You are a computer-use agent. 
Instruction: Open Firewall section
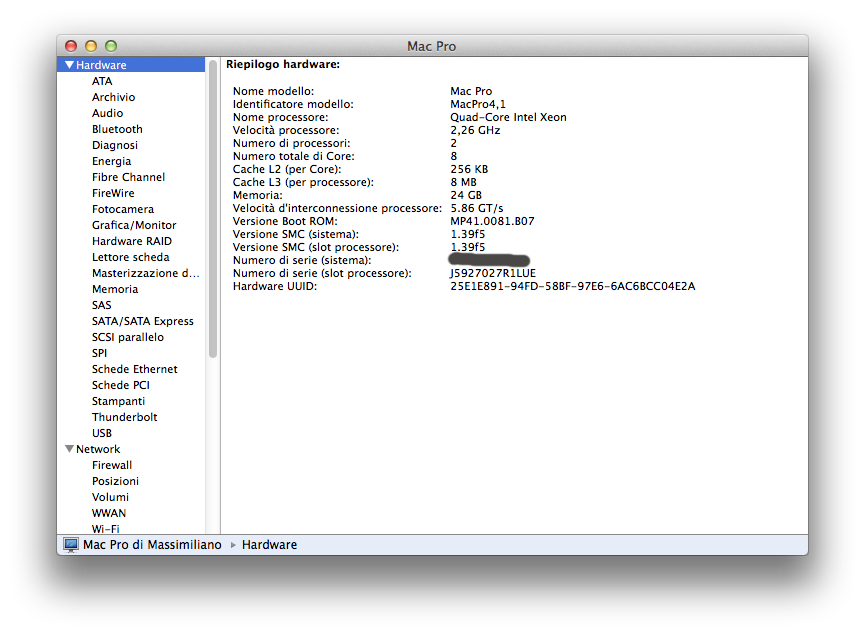[x=112, y=465]
